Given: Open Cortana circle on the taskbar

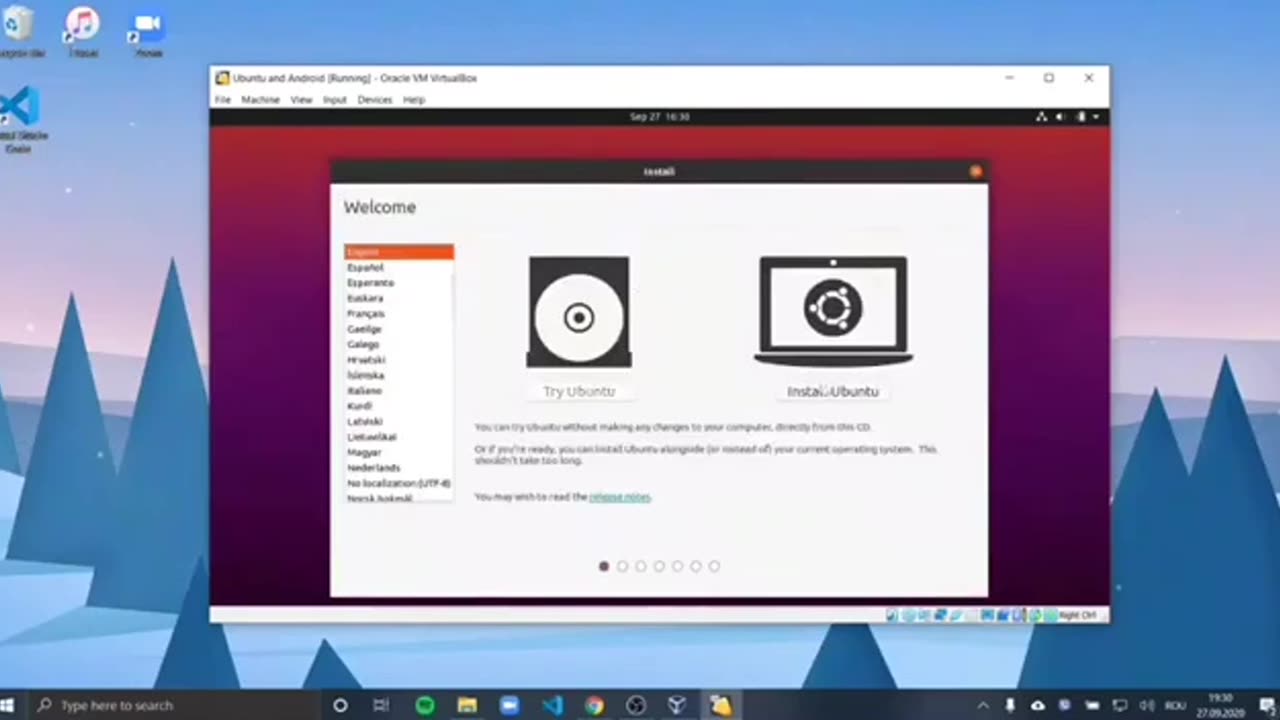Looking at the screenshot, I should [340, 705].
